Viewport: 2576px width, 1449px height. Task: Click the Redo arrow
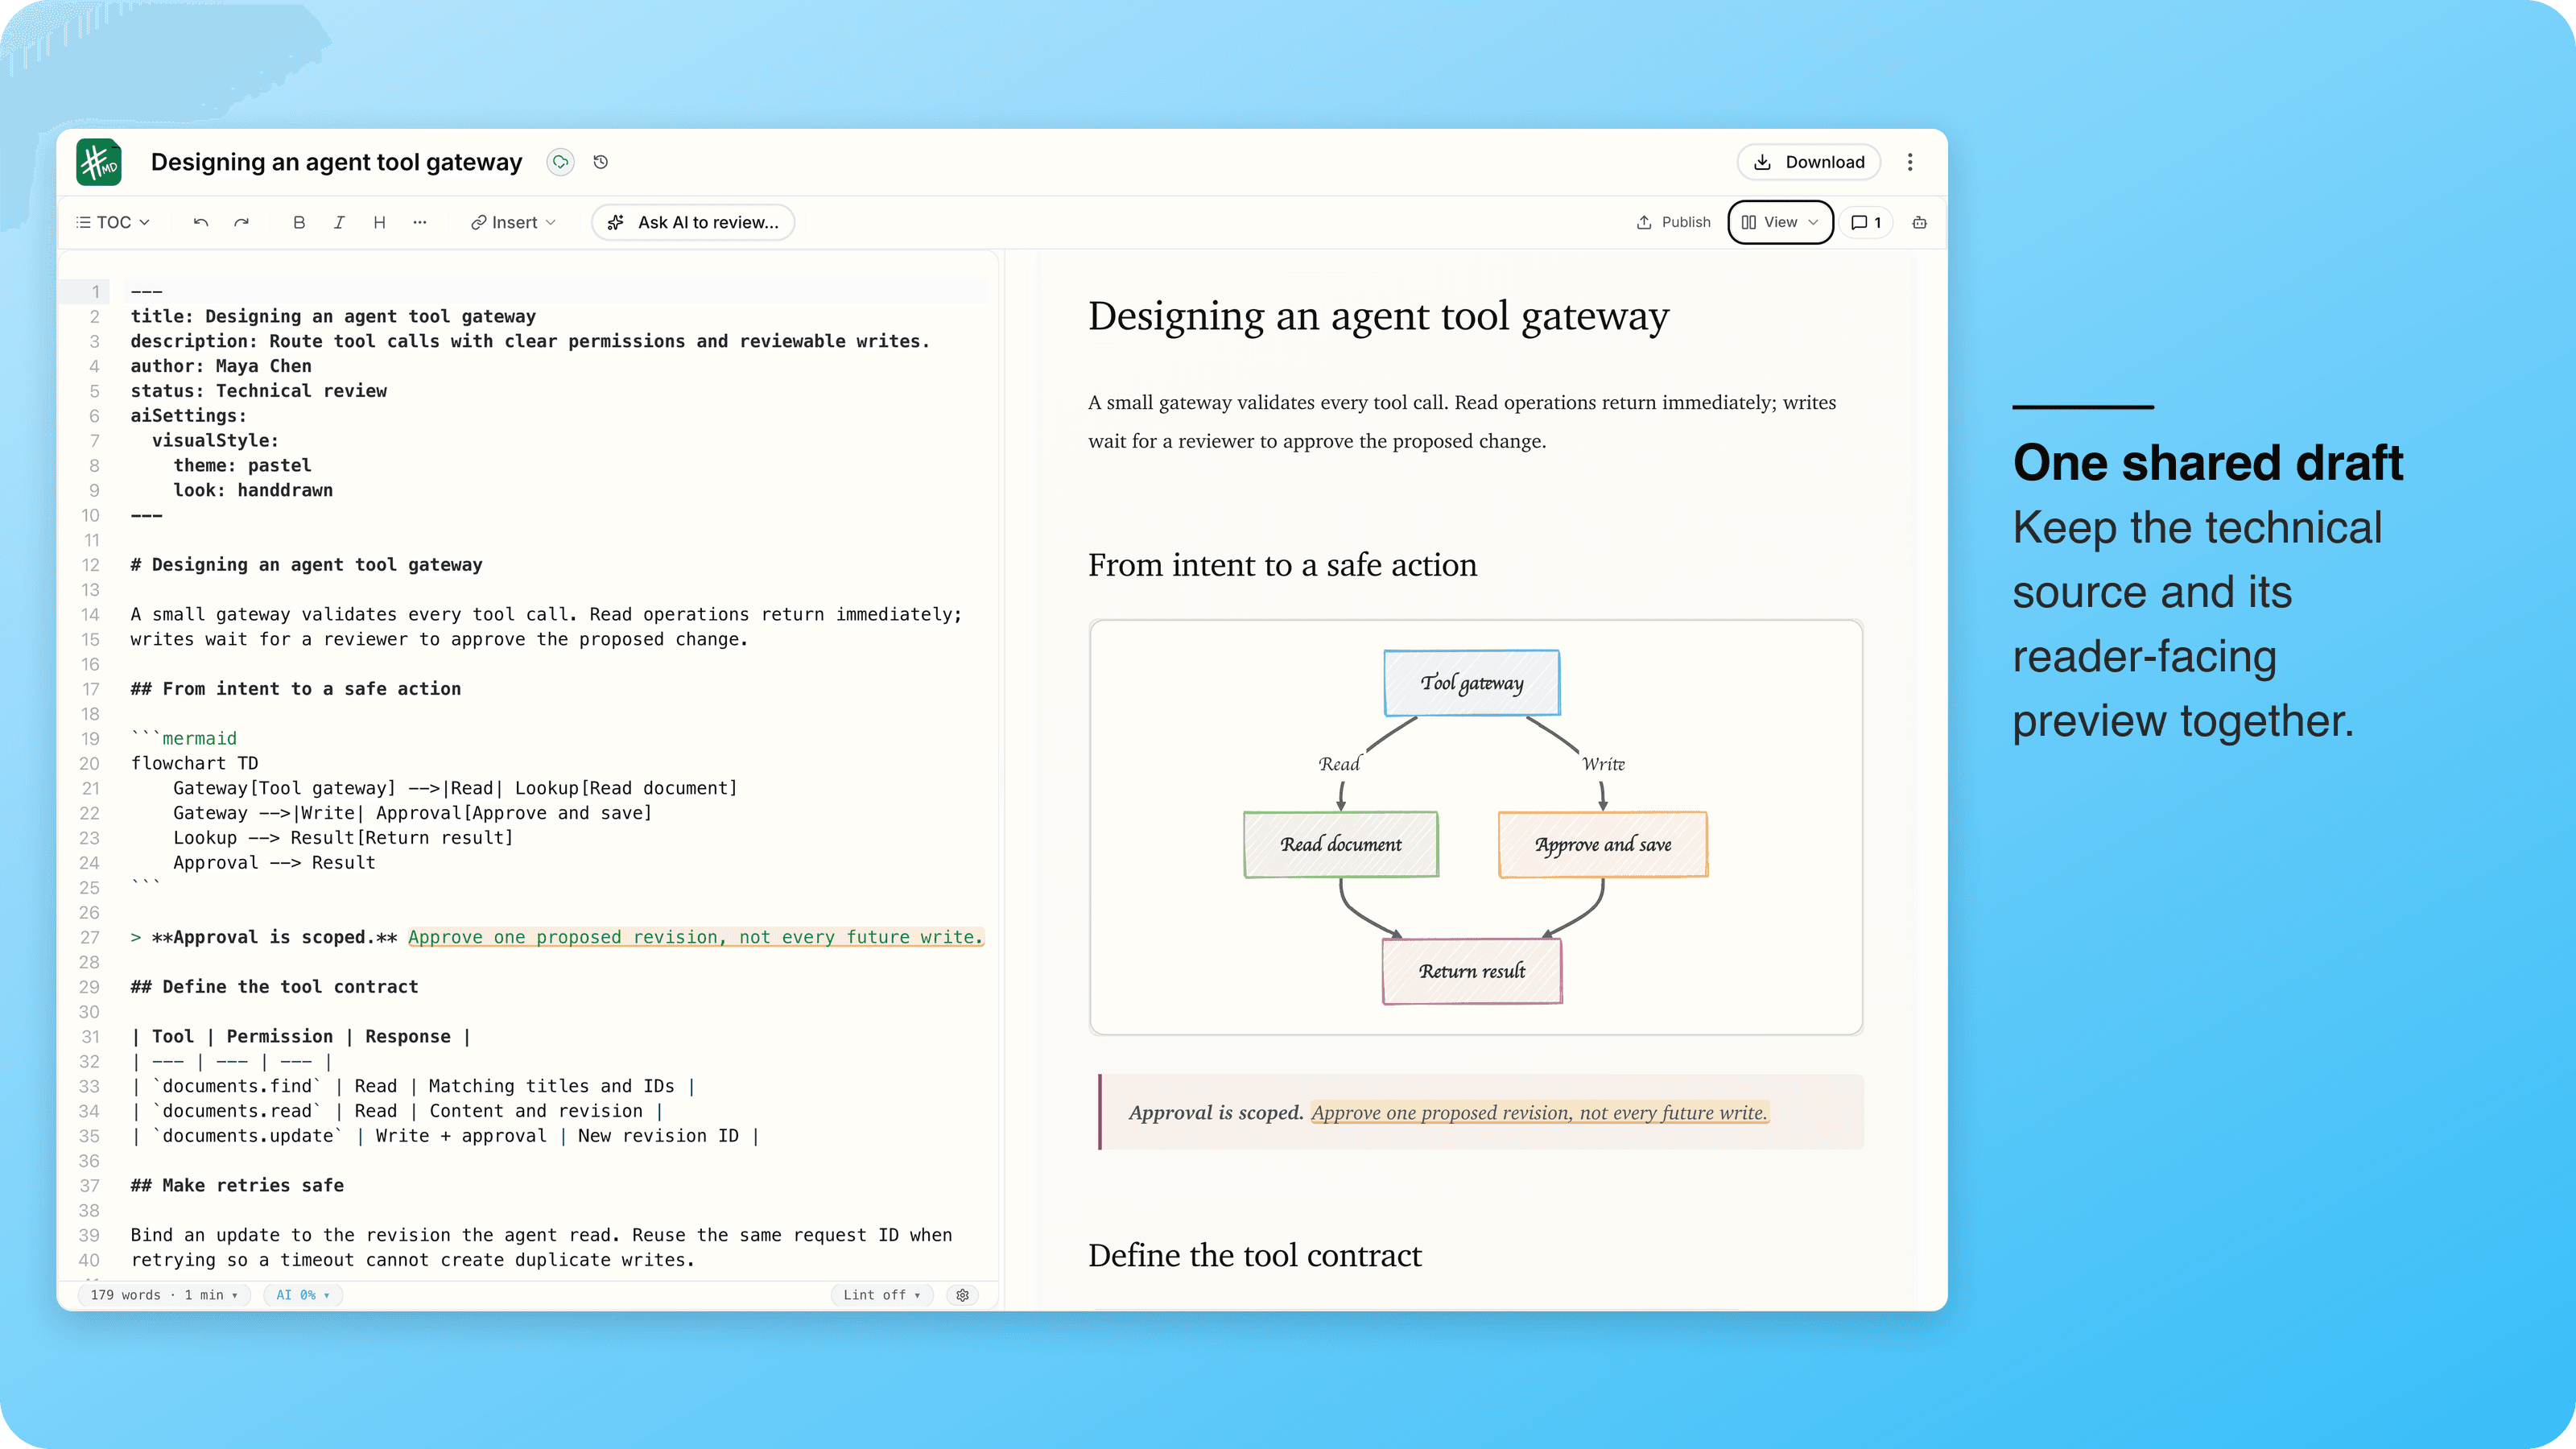pos(241,222)
